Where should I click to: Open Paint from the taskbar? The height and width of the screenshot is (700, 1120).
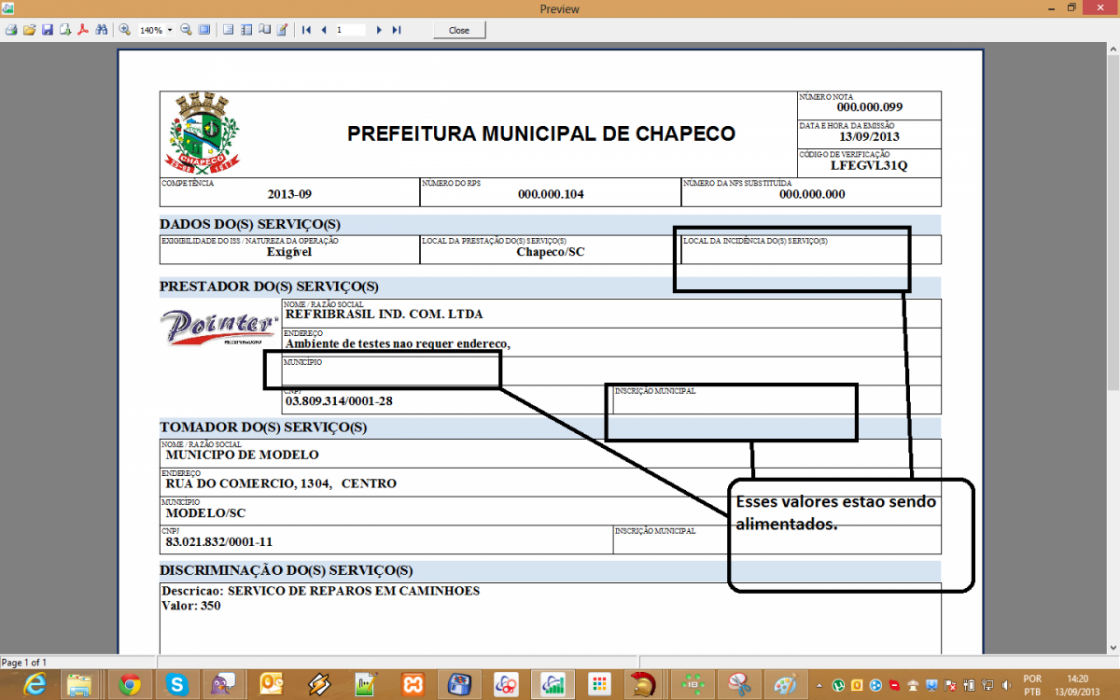(786, 684)
